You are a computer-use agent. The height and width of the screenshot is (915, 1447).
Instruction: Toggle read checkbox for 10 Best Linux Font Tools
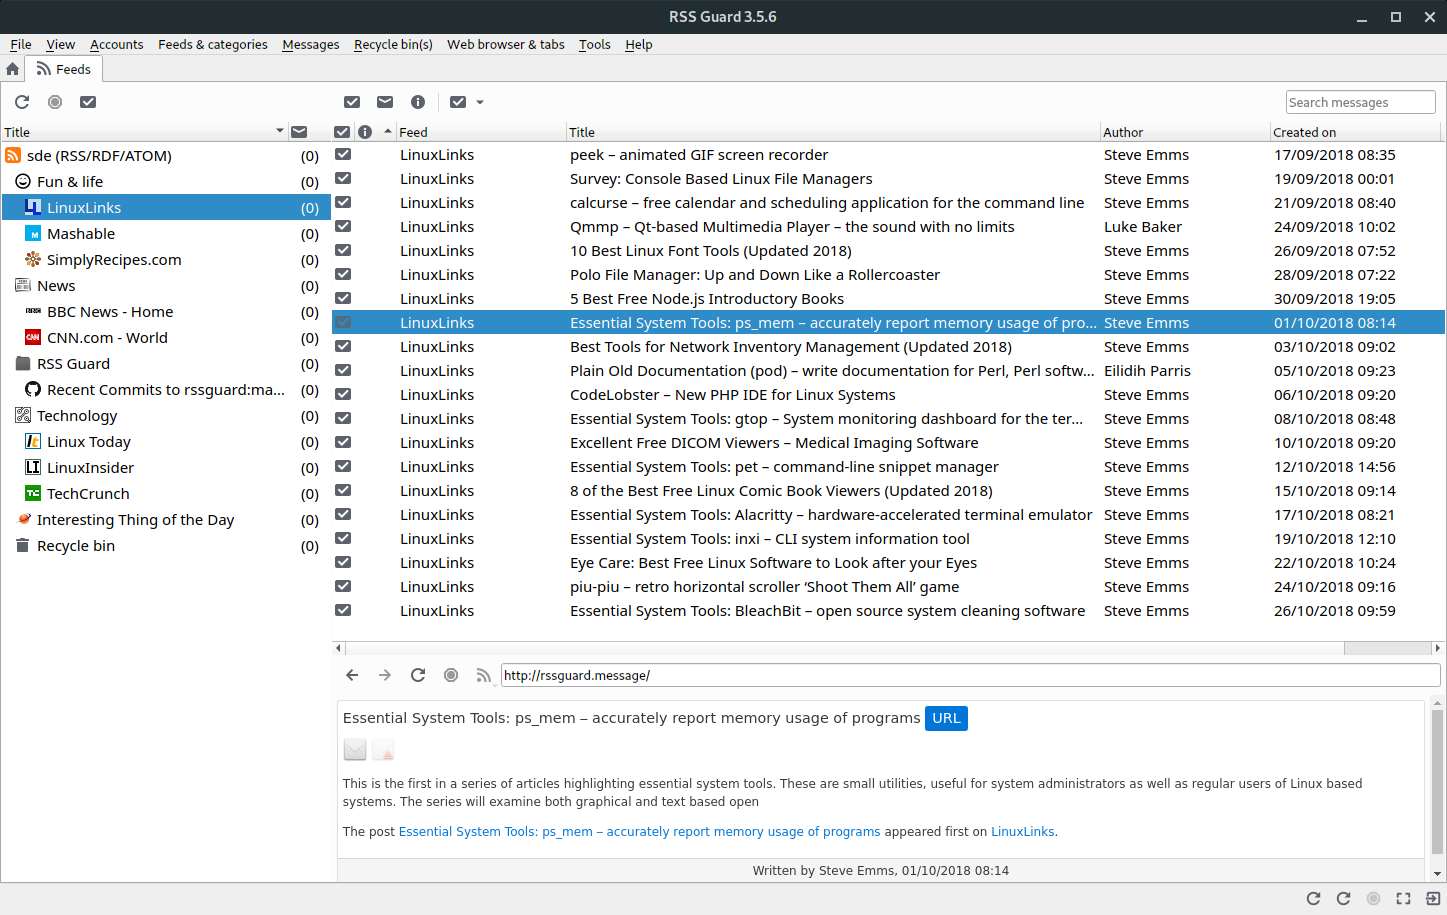[x=343, y=250]
